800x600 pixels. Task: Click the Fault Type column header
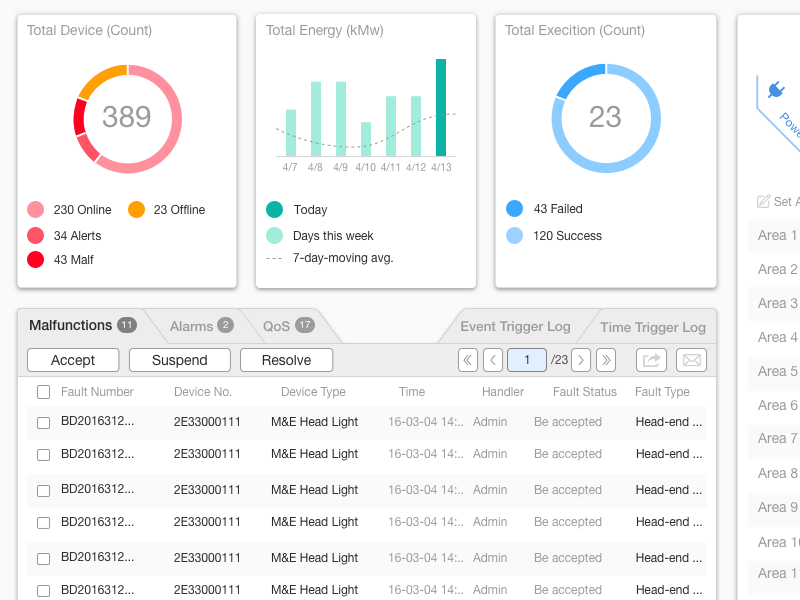point(662,392)
